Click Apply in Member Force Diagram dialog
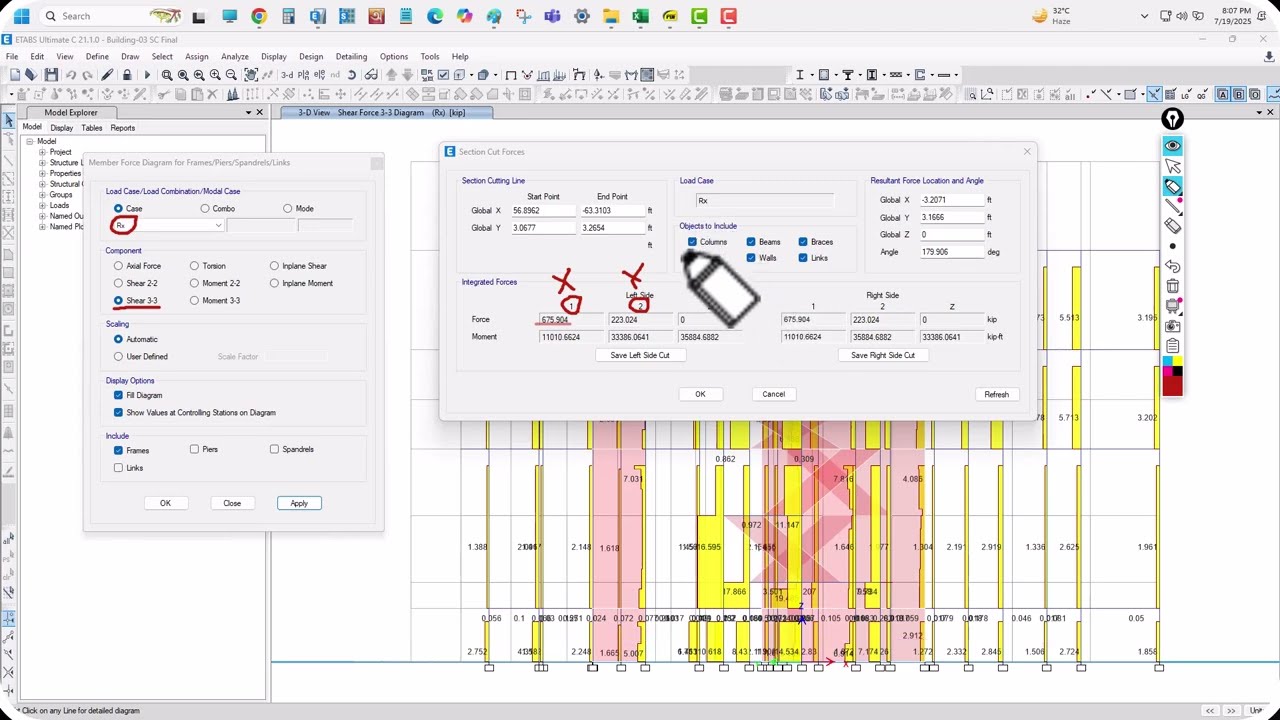 click(x=299, y=503)
